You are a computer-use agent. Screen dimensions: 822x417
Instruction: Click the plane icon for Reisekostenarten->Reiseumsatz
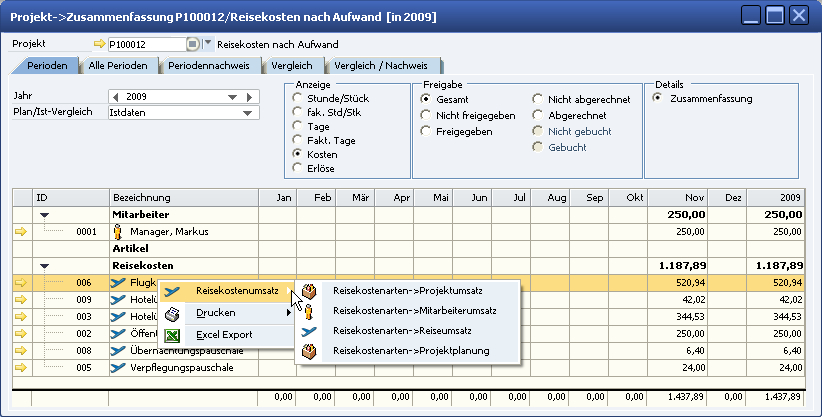(309, 331)
